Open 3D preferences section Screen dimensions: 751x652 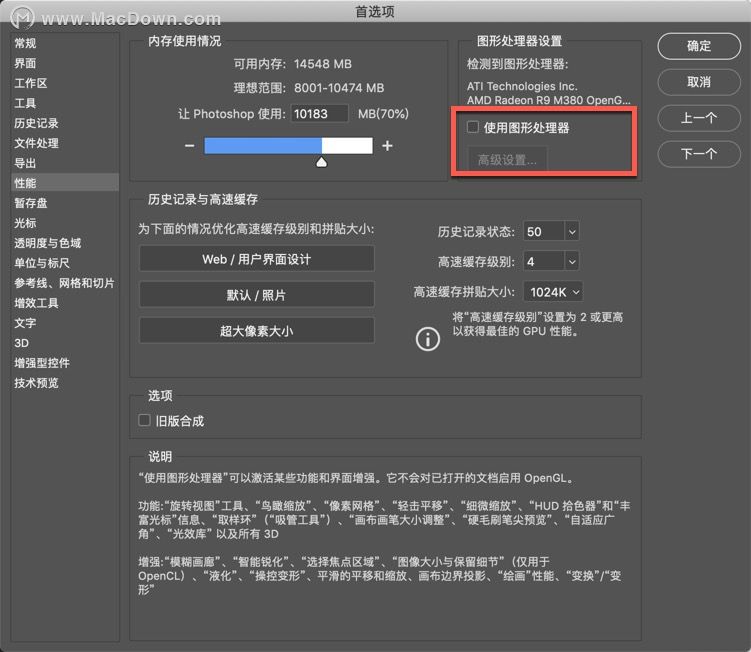tap(22, 343)
